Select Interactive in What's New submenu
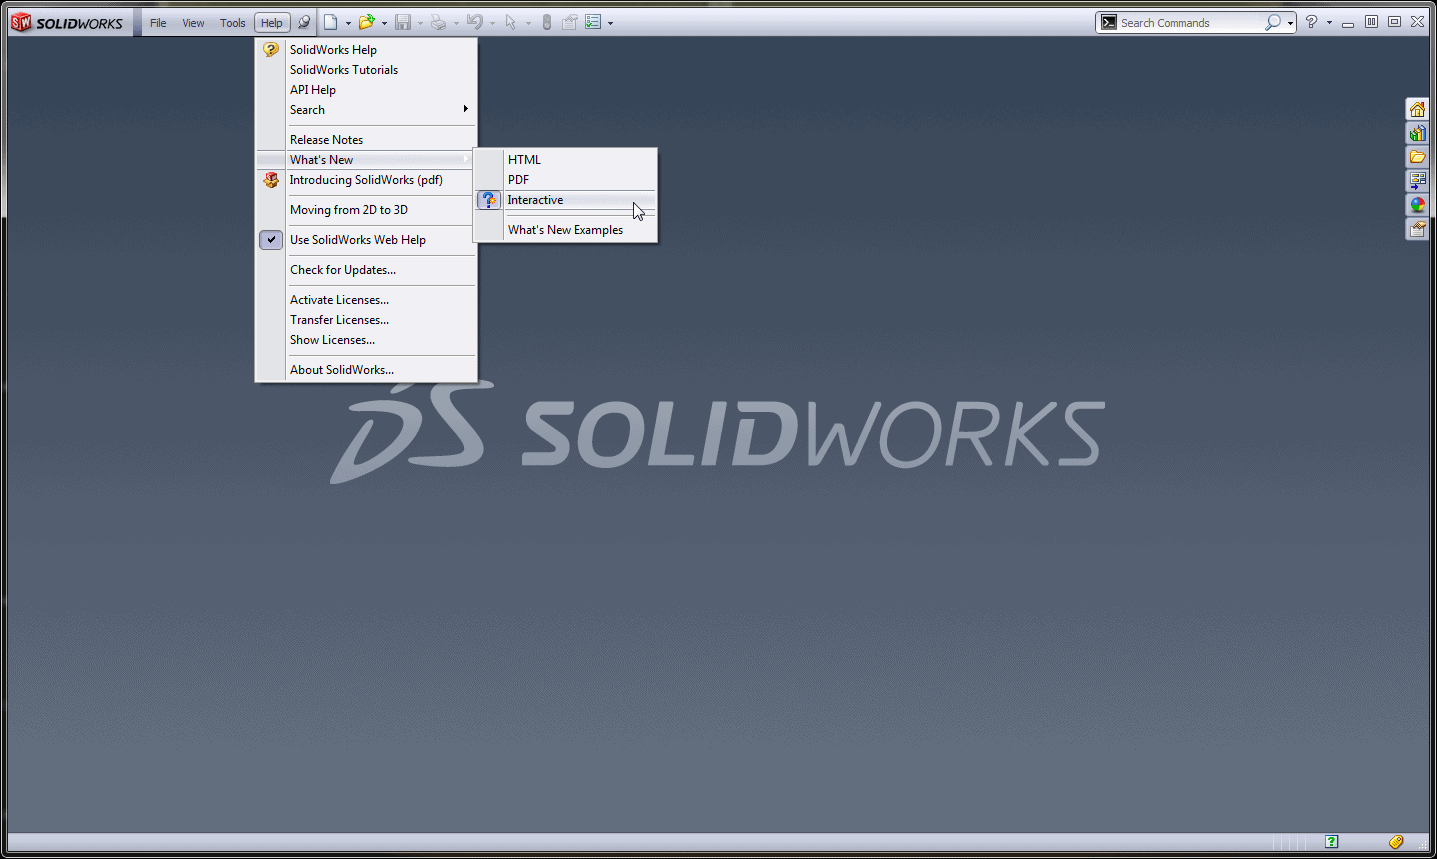The height and width of the screenshot is (859, 1437). [x=536, y=200]
